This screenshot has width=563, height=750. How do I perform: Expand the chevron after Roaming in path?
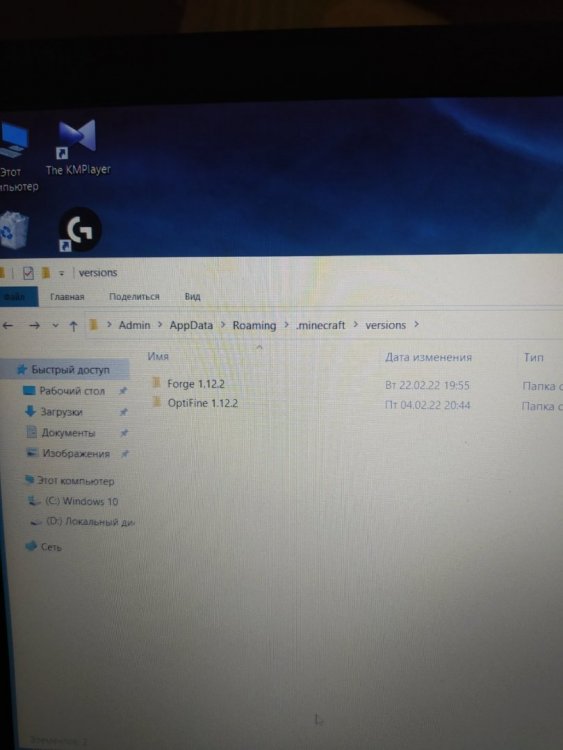coord(286,325)
